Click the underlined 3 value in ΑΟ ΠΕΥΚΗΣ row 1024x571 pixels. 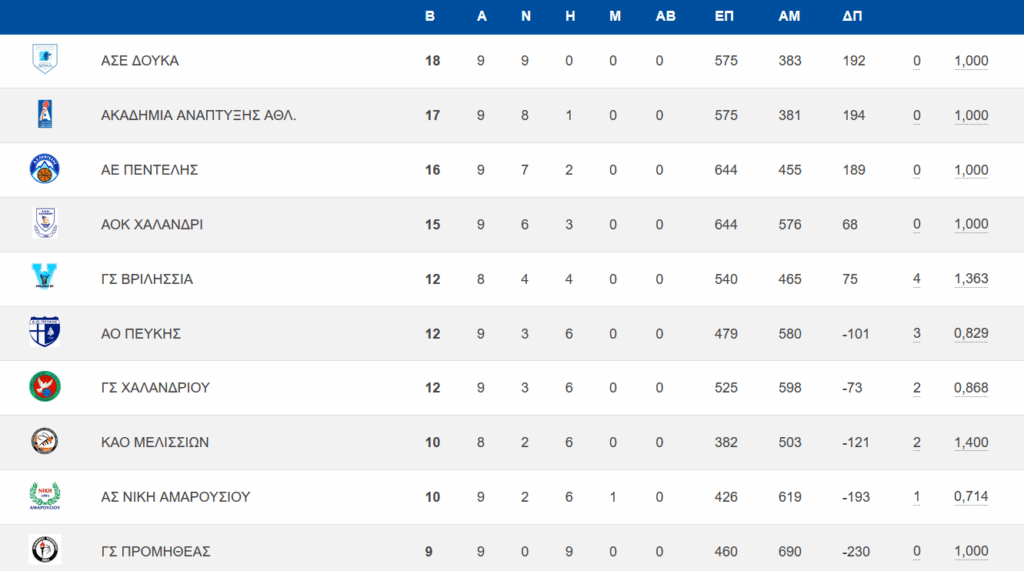tap(917, 334)
